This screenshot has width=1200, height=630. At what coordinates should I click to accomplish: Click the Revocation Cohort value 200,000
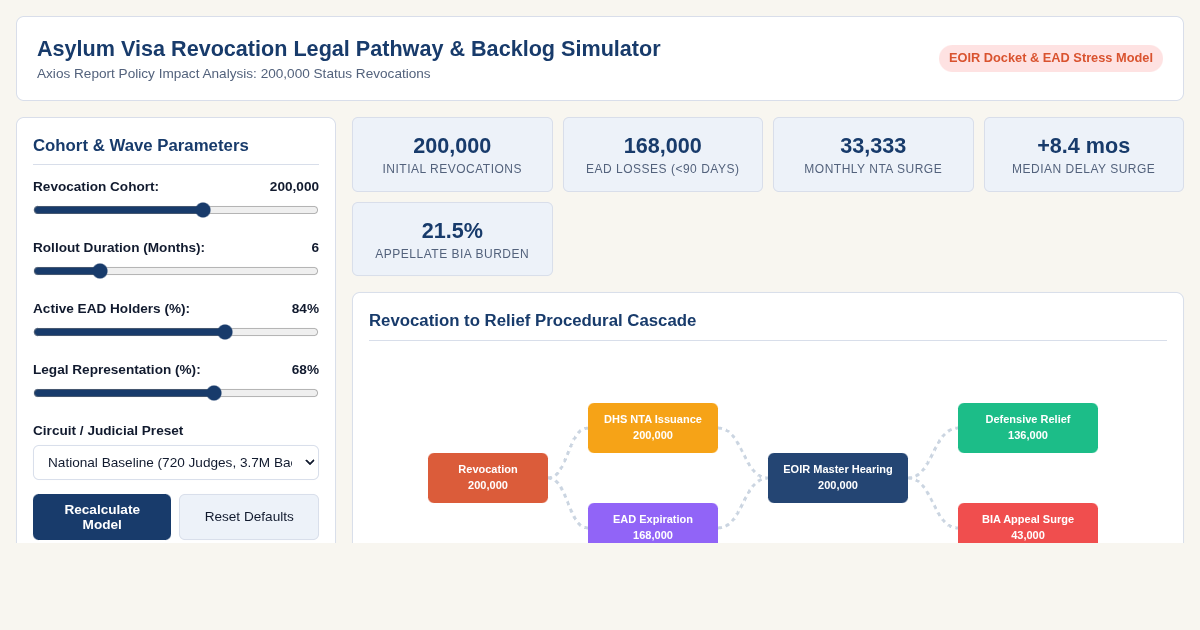coord(294,187)
